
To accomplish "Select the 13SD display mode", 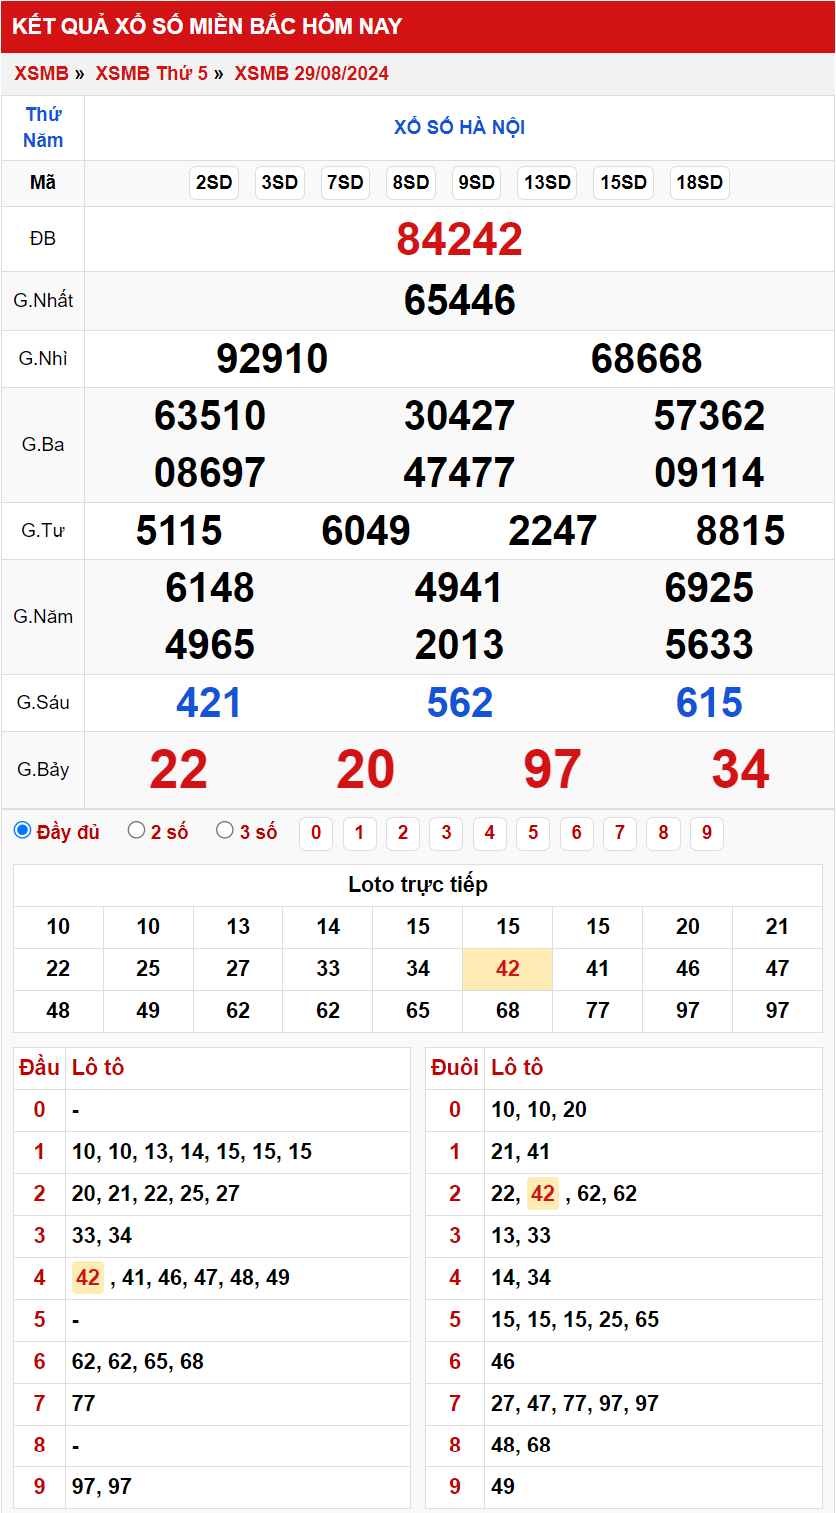I will click(546, 183).
